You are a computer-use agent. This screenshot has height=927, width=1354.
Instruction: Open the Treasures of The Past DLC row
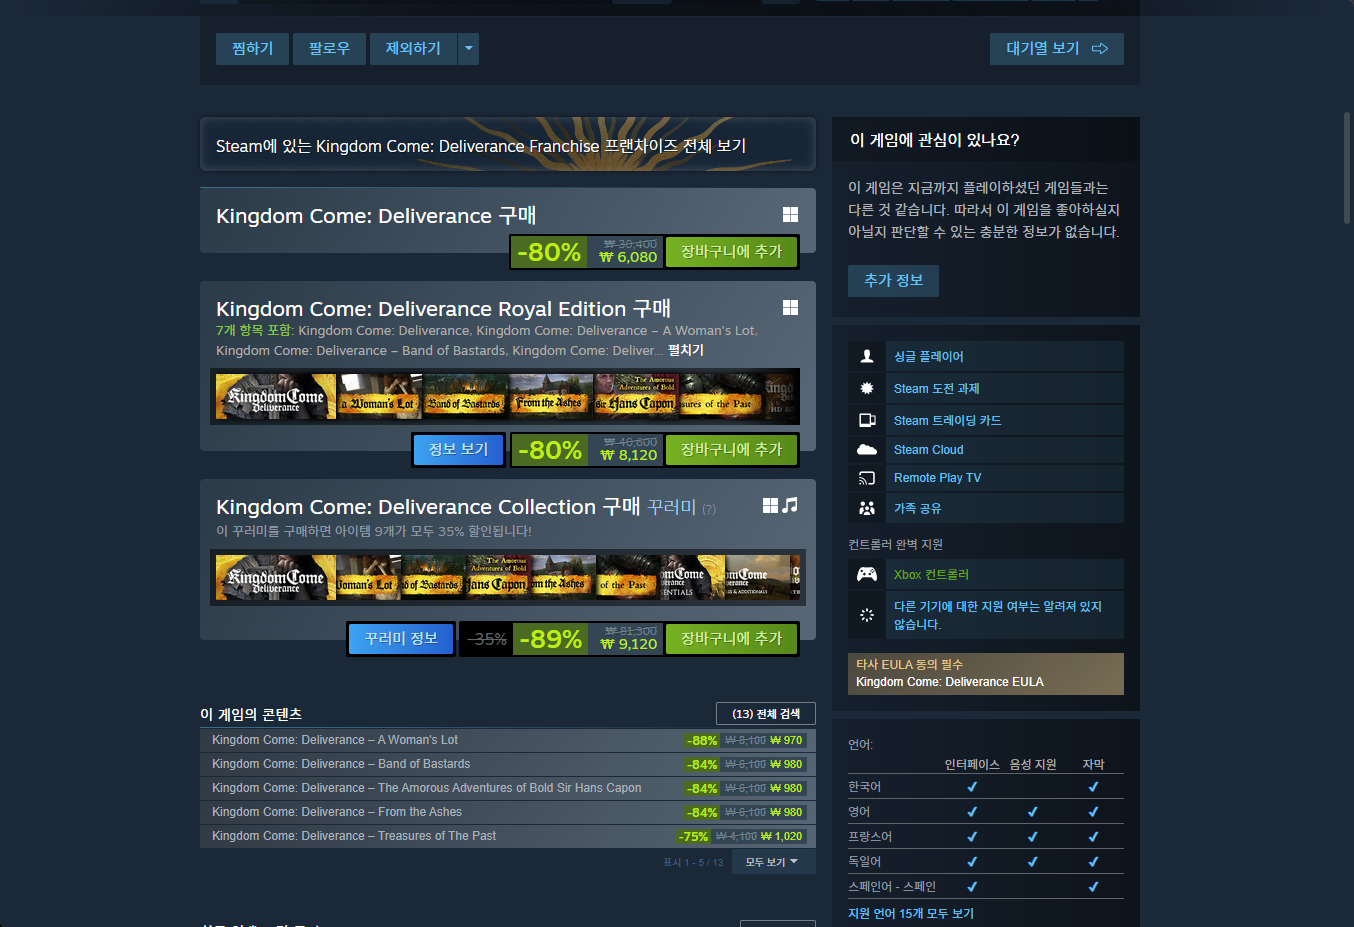(x=508, y=836)
